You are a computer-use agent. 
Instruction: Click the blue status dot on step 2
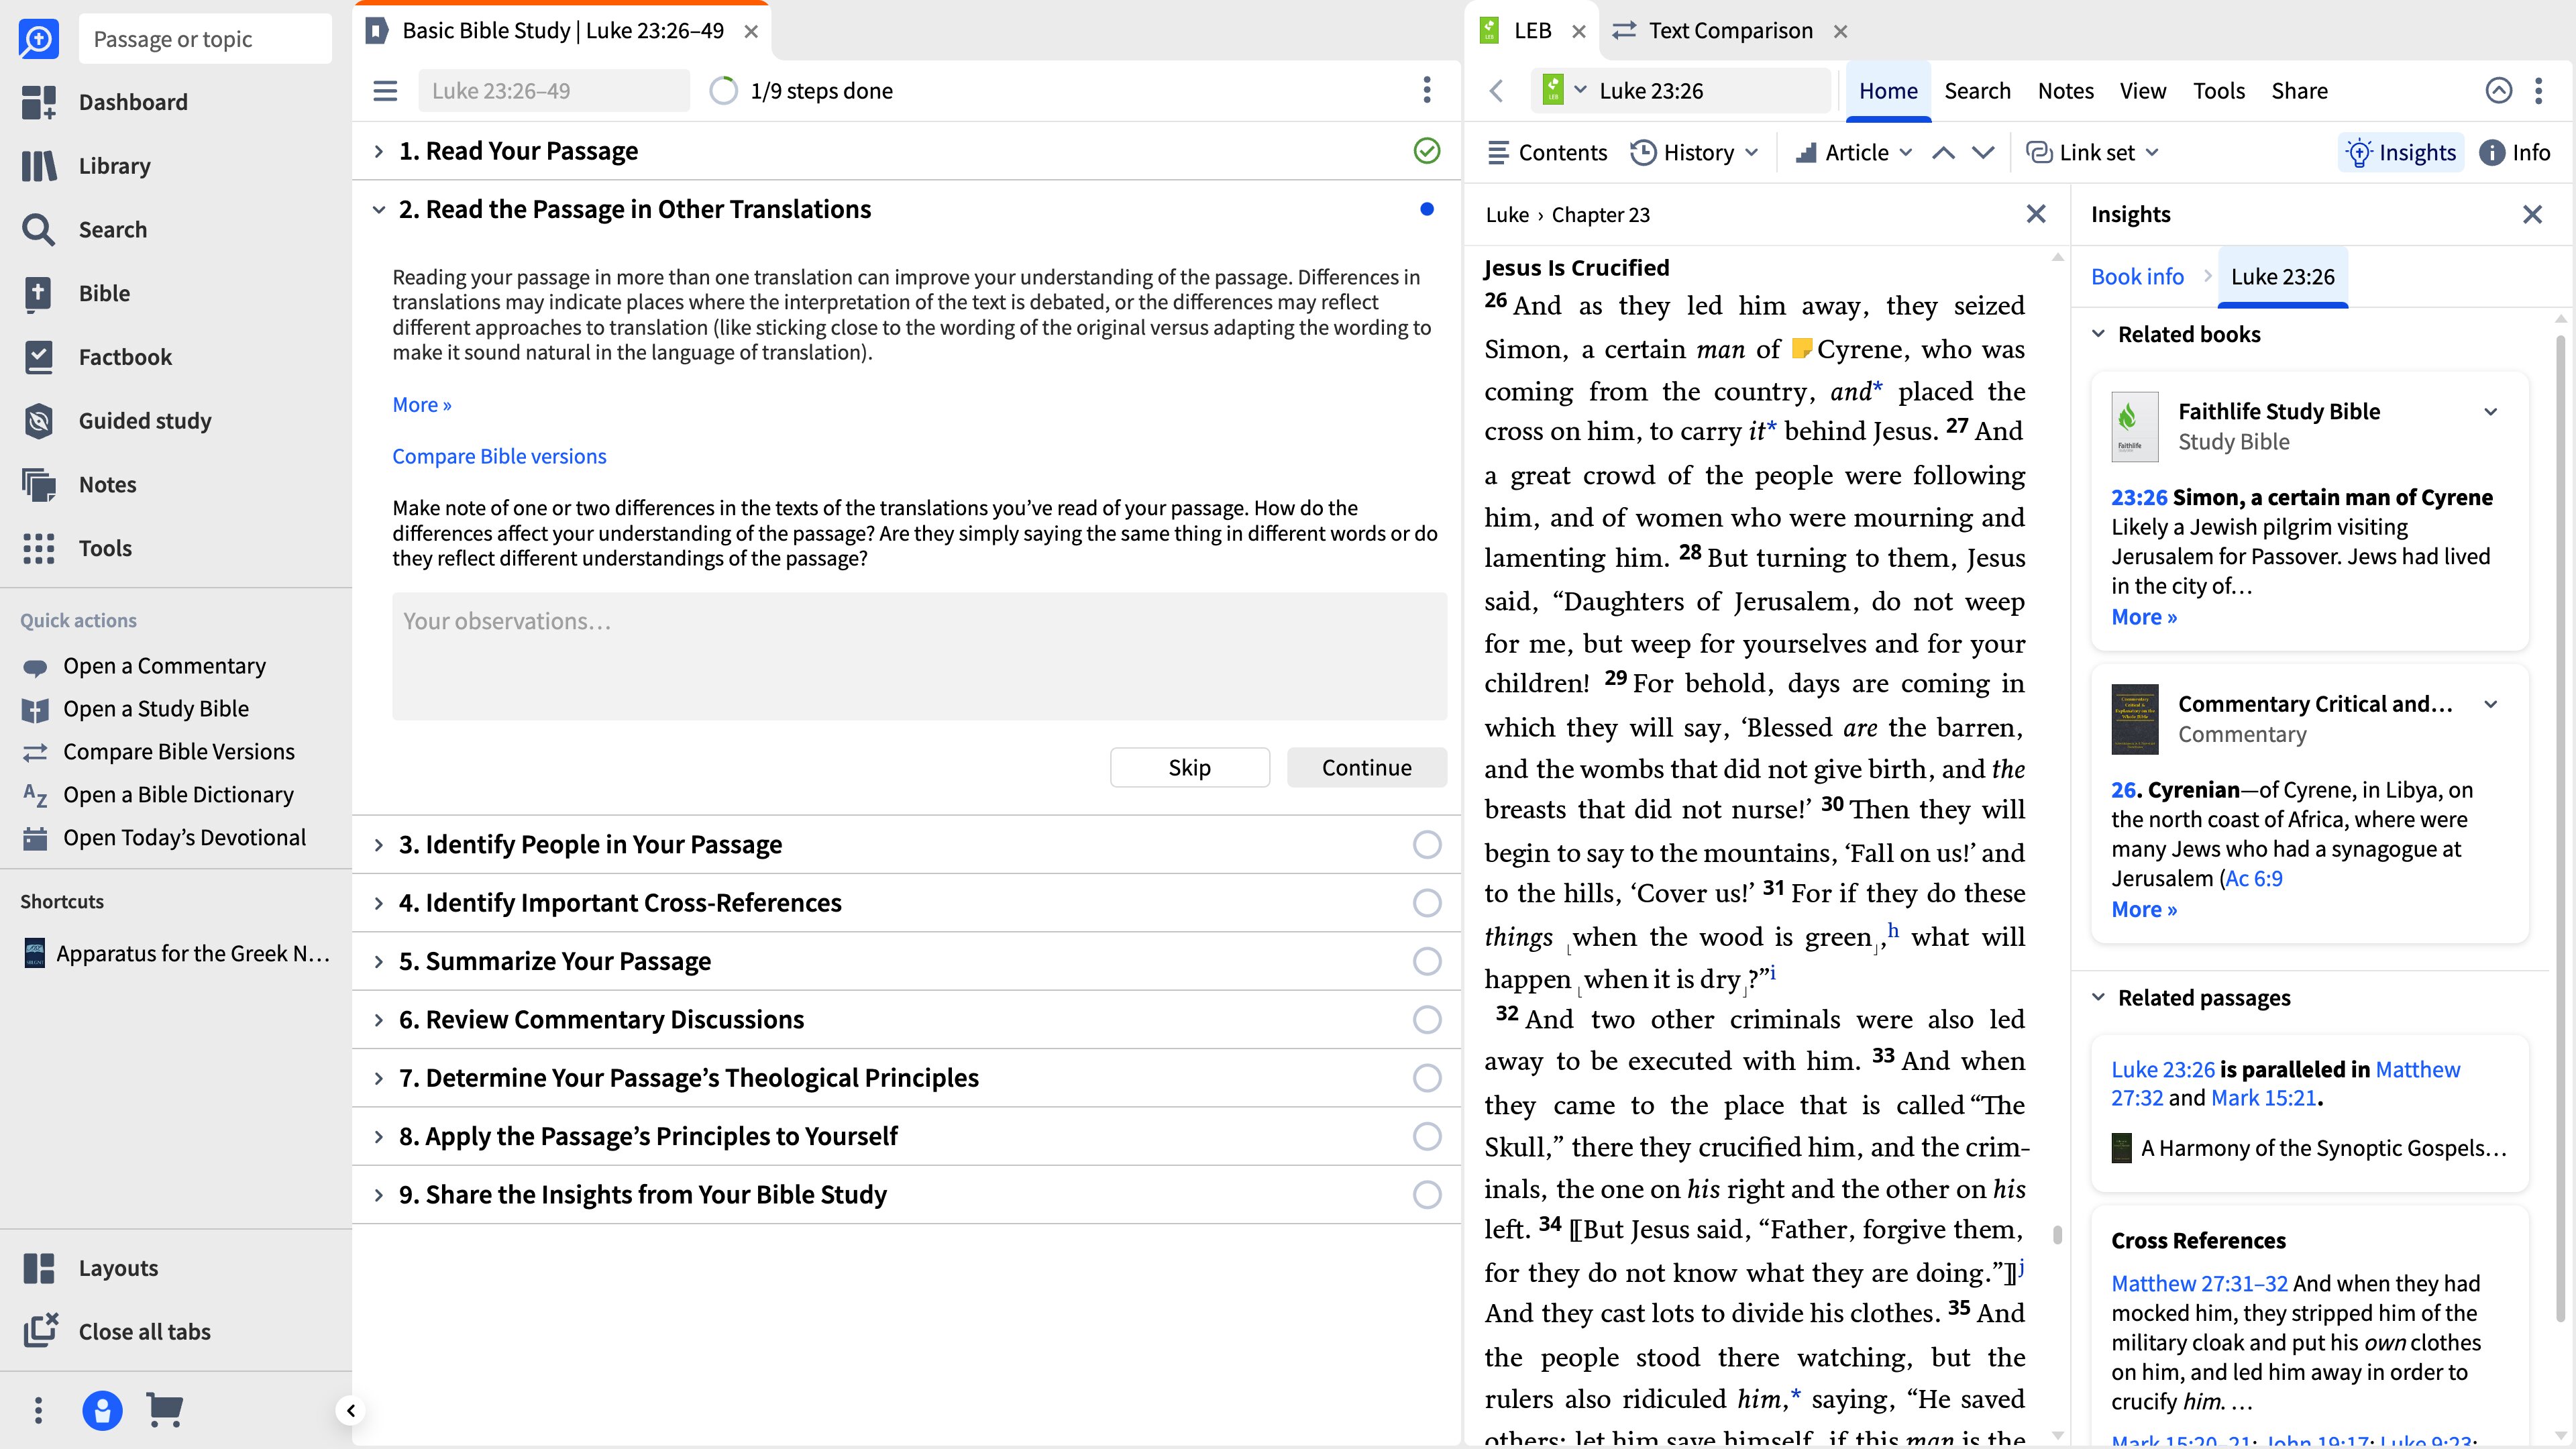(x=1427, y=209)
